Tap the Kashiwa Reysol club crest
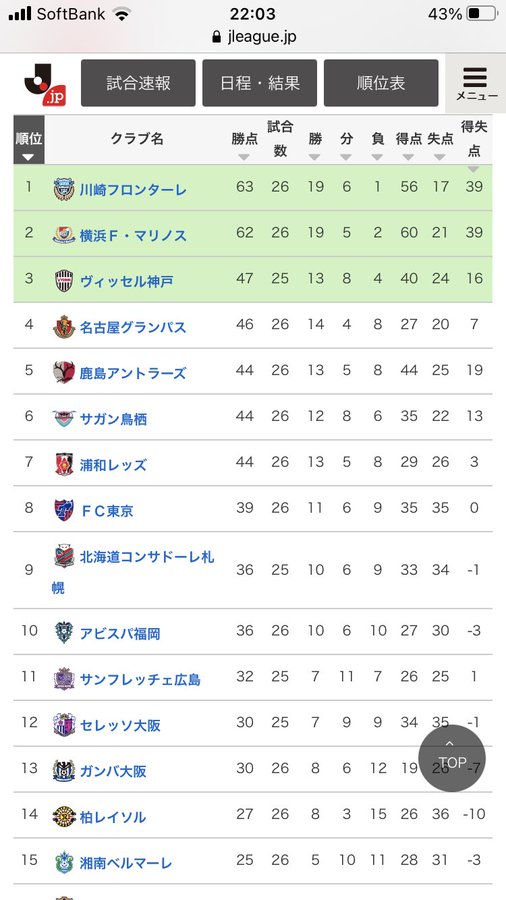The width and height of the screenshot is (506, 900). tap(64, 816)
